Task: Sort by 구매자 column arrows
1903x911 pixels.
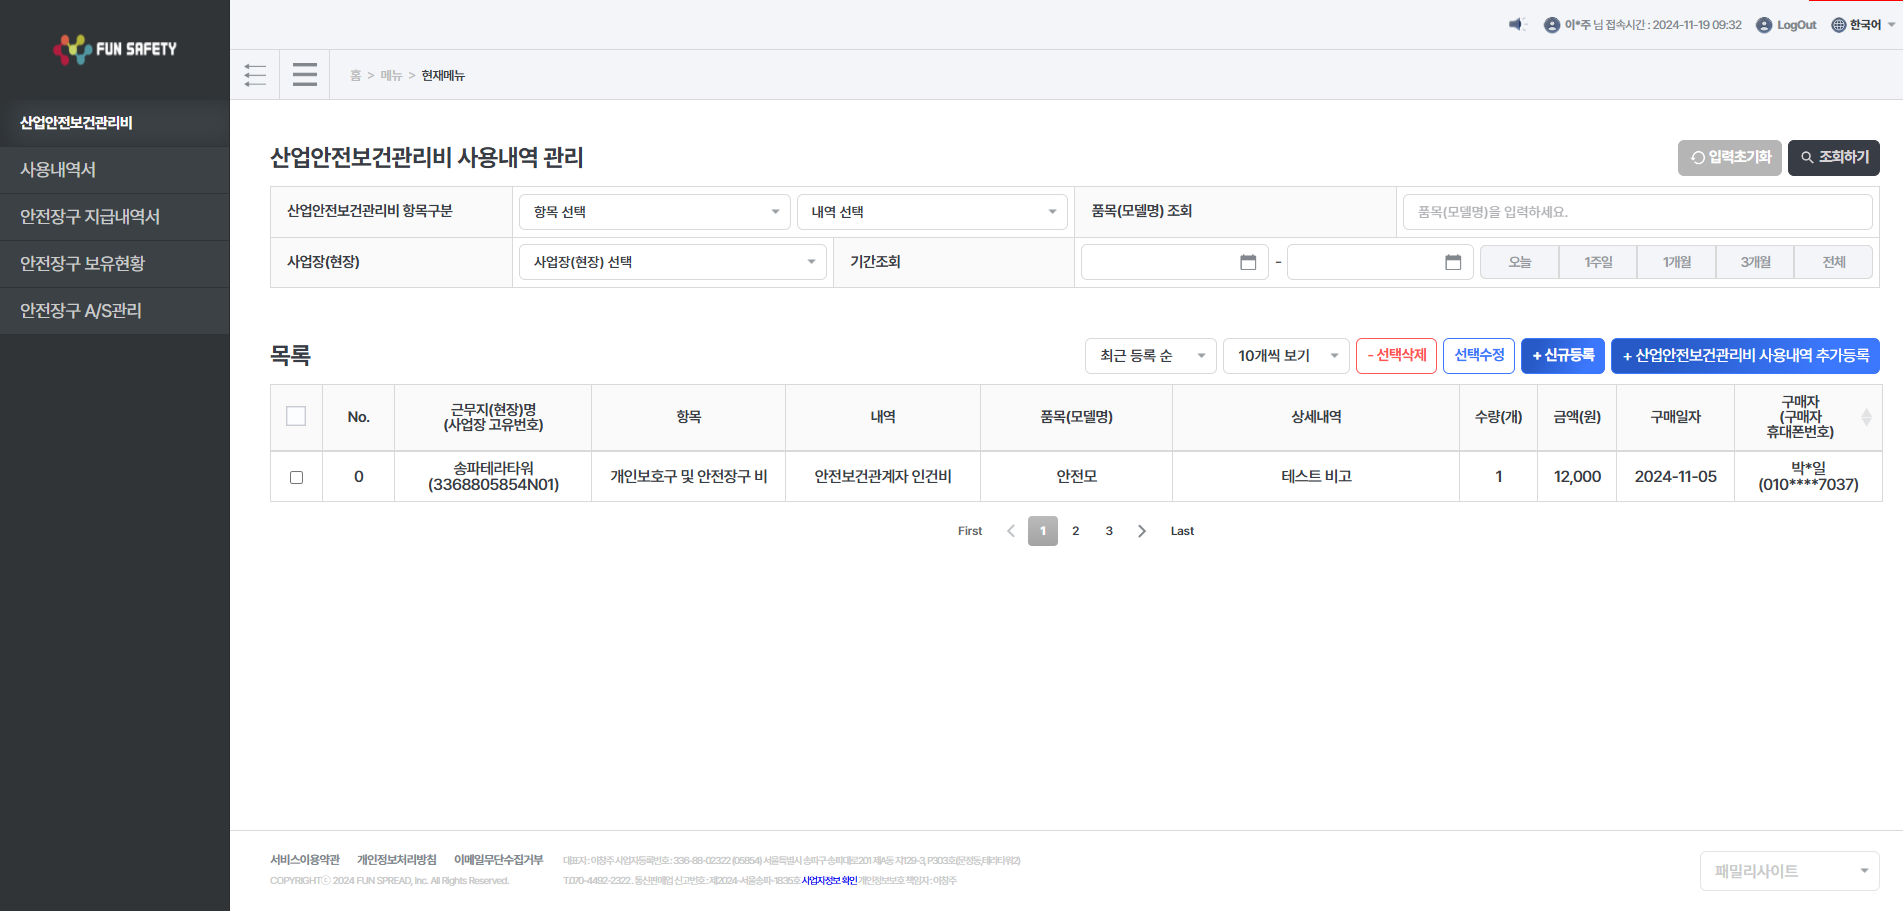Action: (1866, 417)
